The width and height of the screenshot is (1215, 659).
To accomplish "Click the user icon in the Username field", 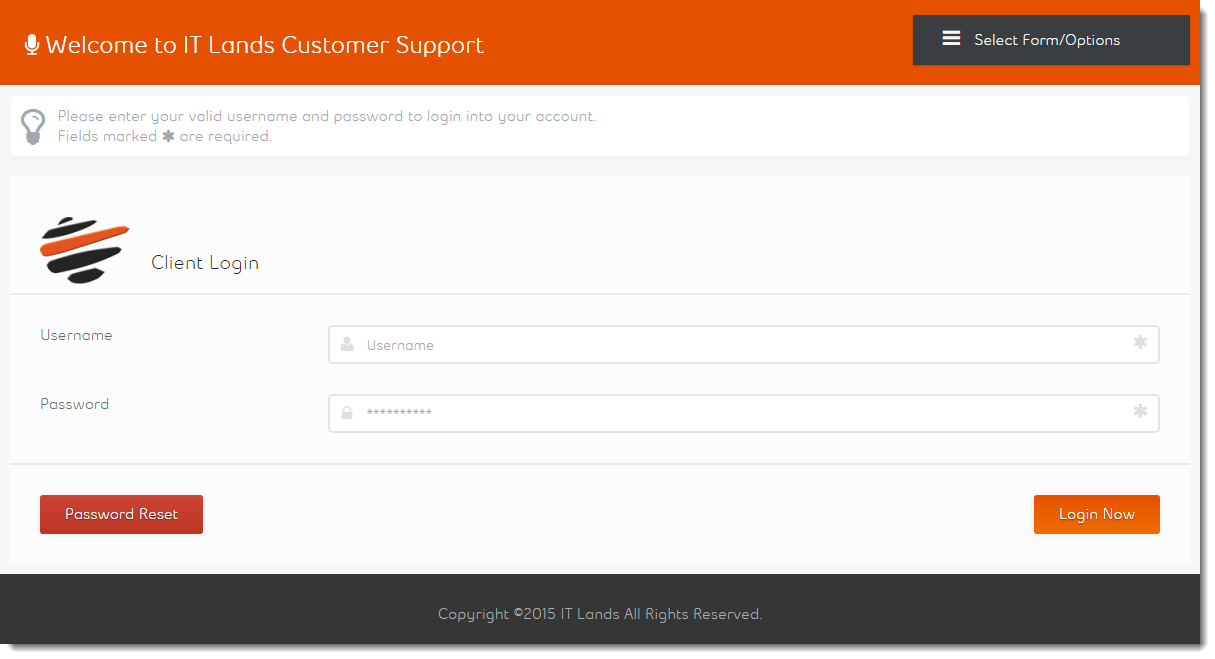I will pyautogui.click(x=347, y=344).
